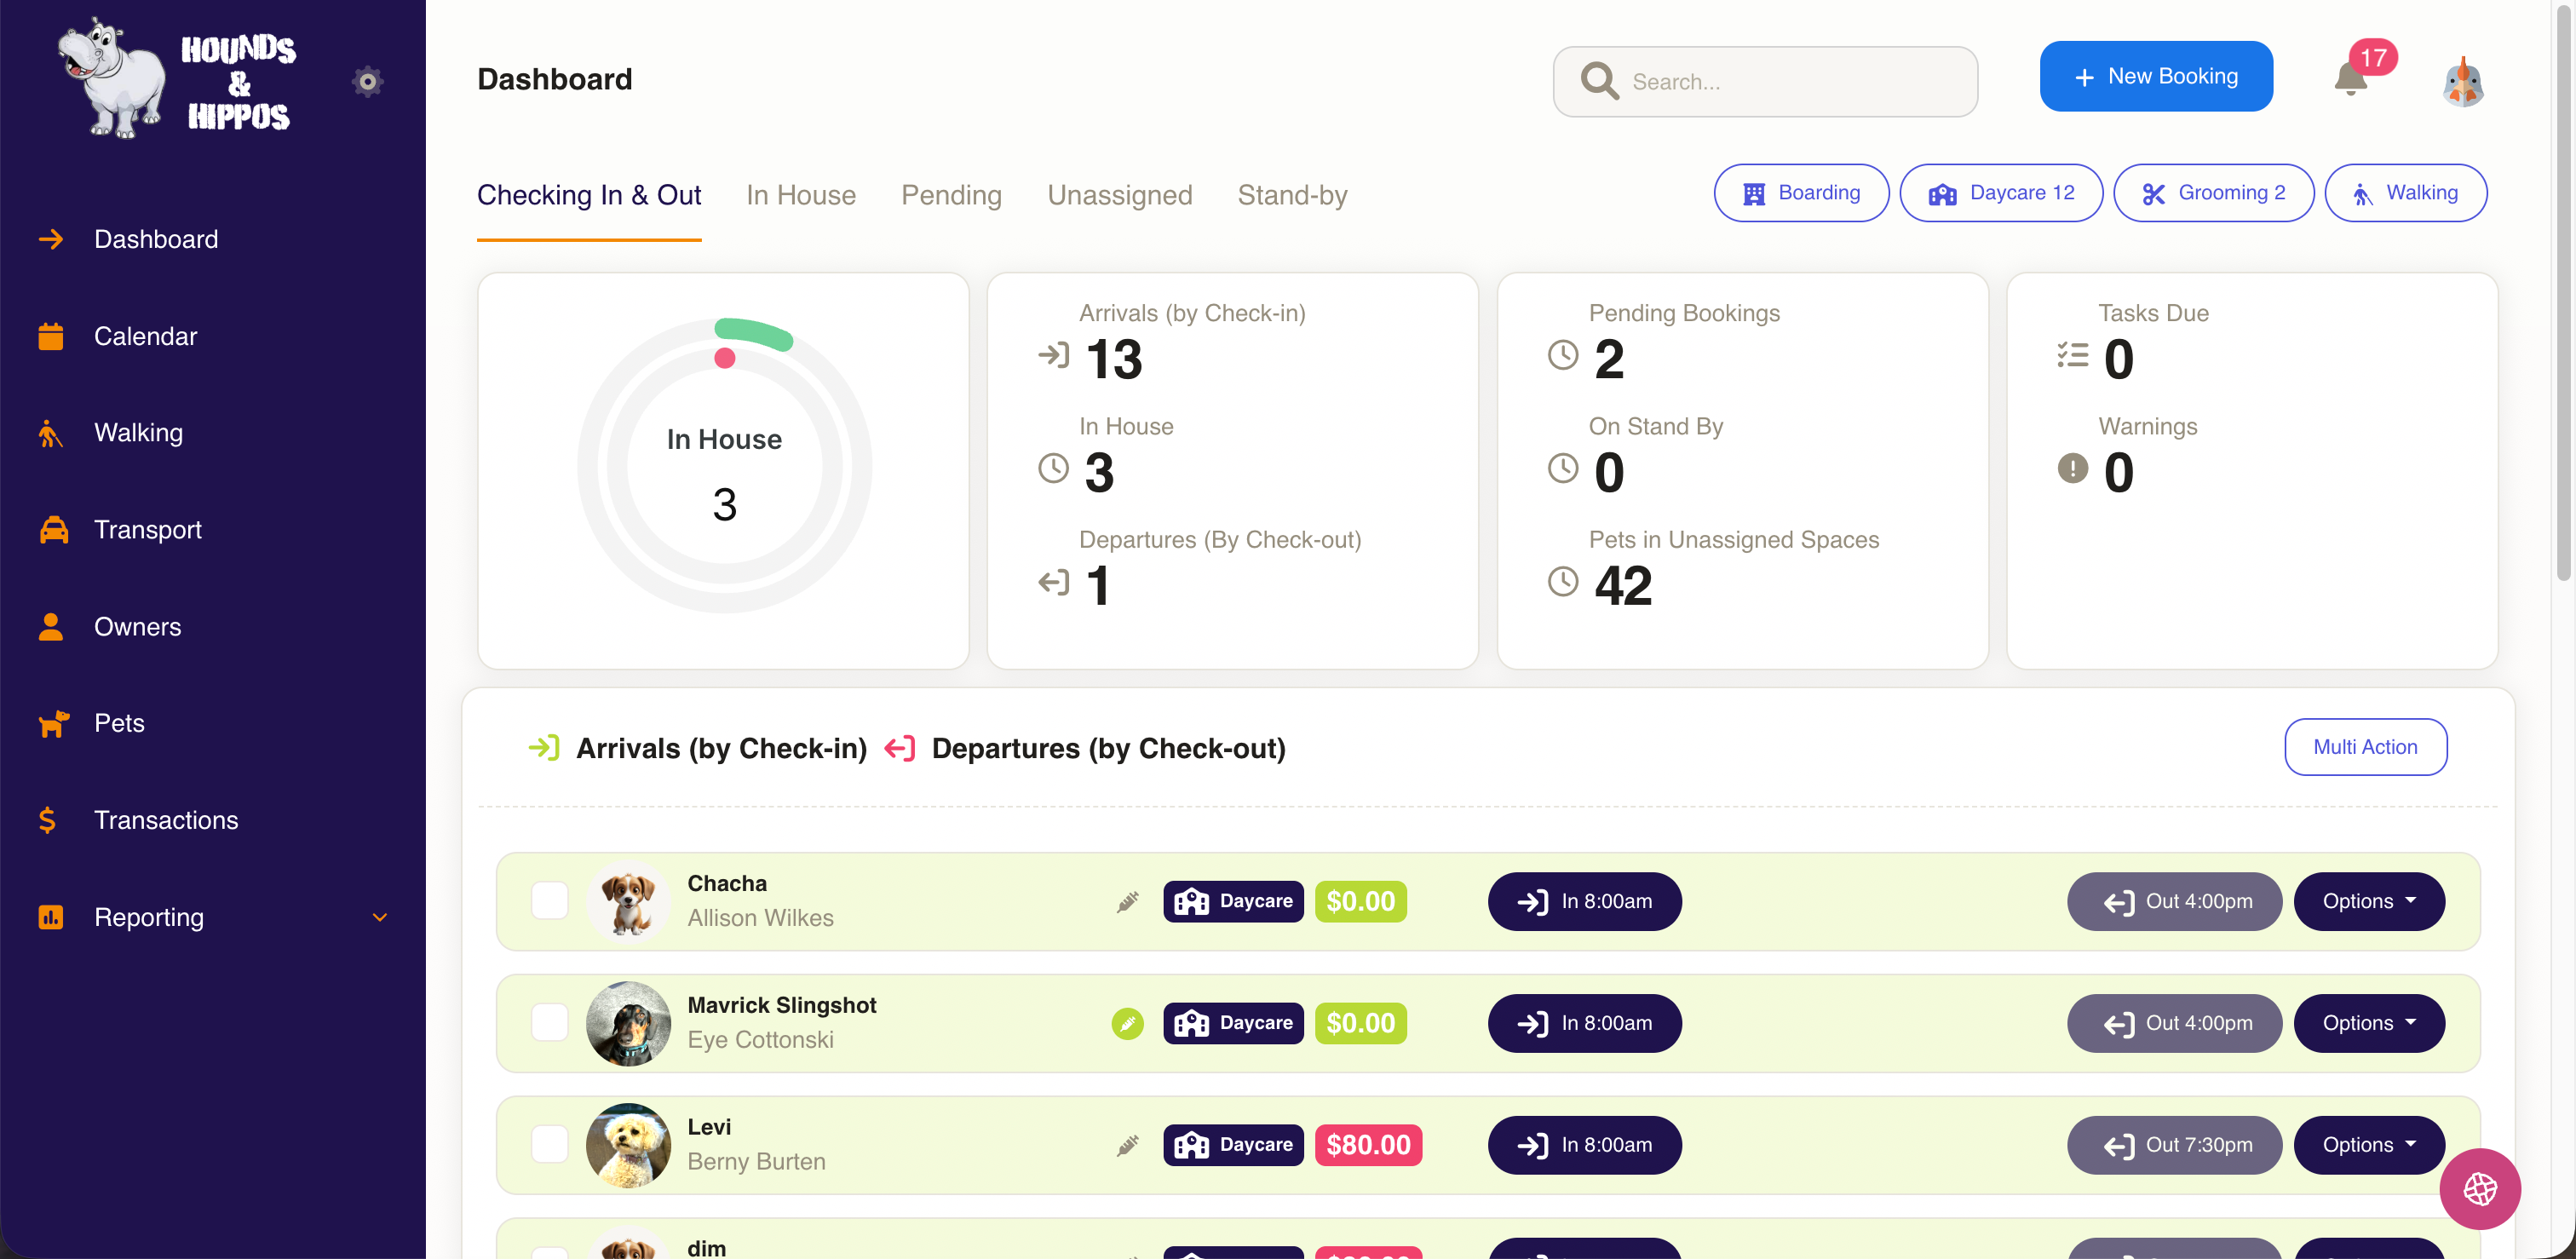Open the Unassigned tab
This screenshot has height=1259, width=2576.
pyautogui.click(x=1119, y=195)
